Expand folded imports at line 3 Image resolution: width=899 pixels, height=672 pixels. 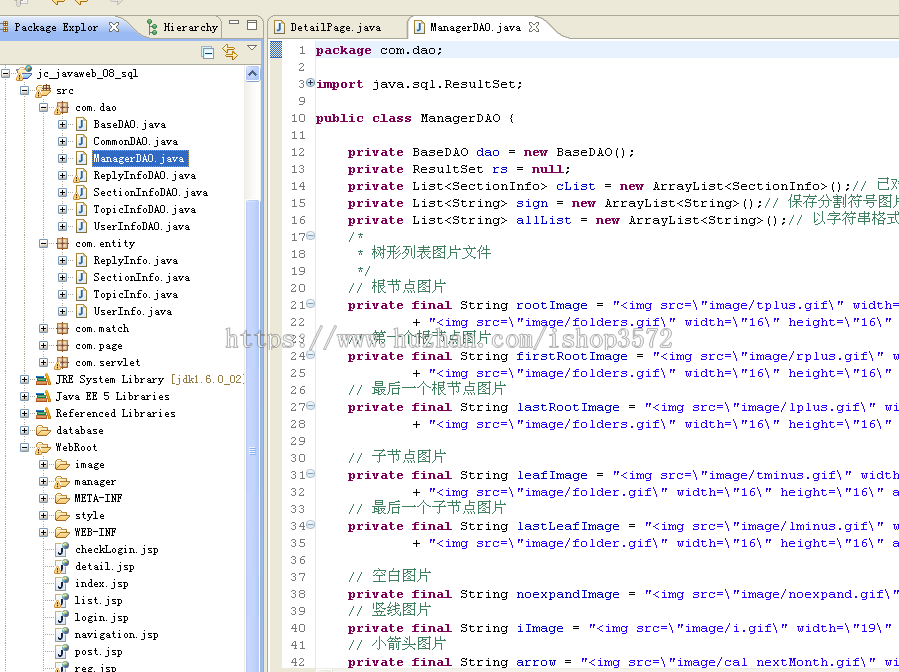(310, 83)
